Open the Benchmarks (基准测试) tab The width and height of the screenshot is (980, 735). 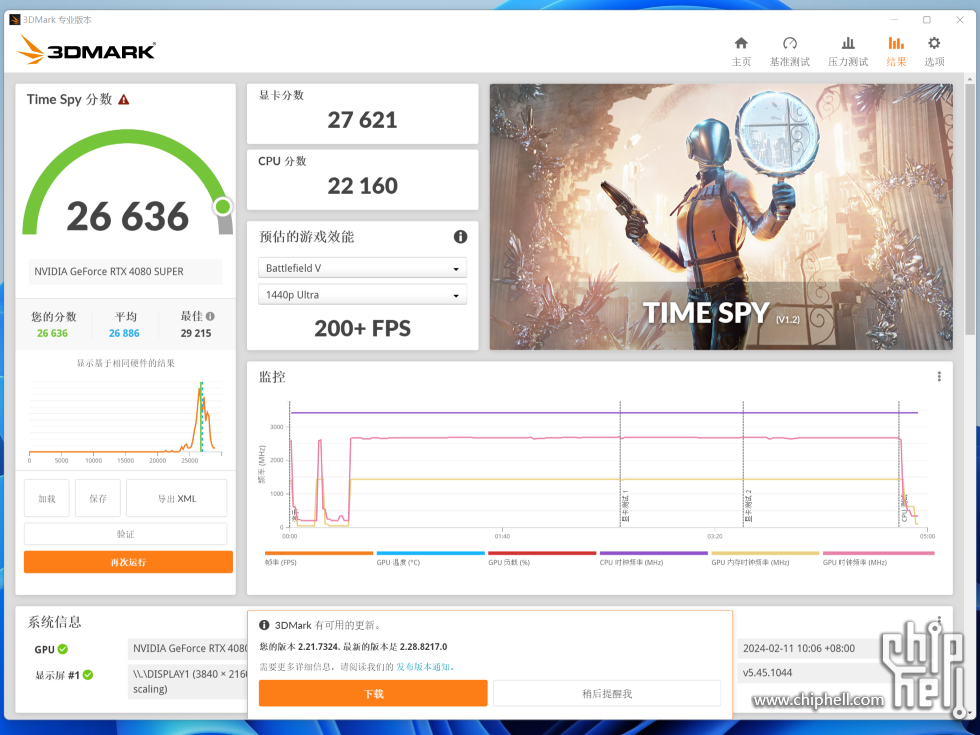pos(789,51)
